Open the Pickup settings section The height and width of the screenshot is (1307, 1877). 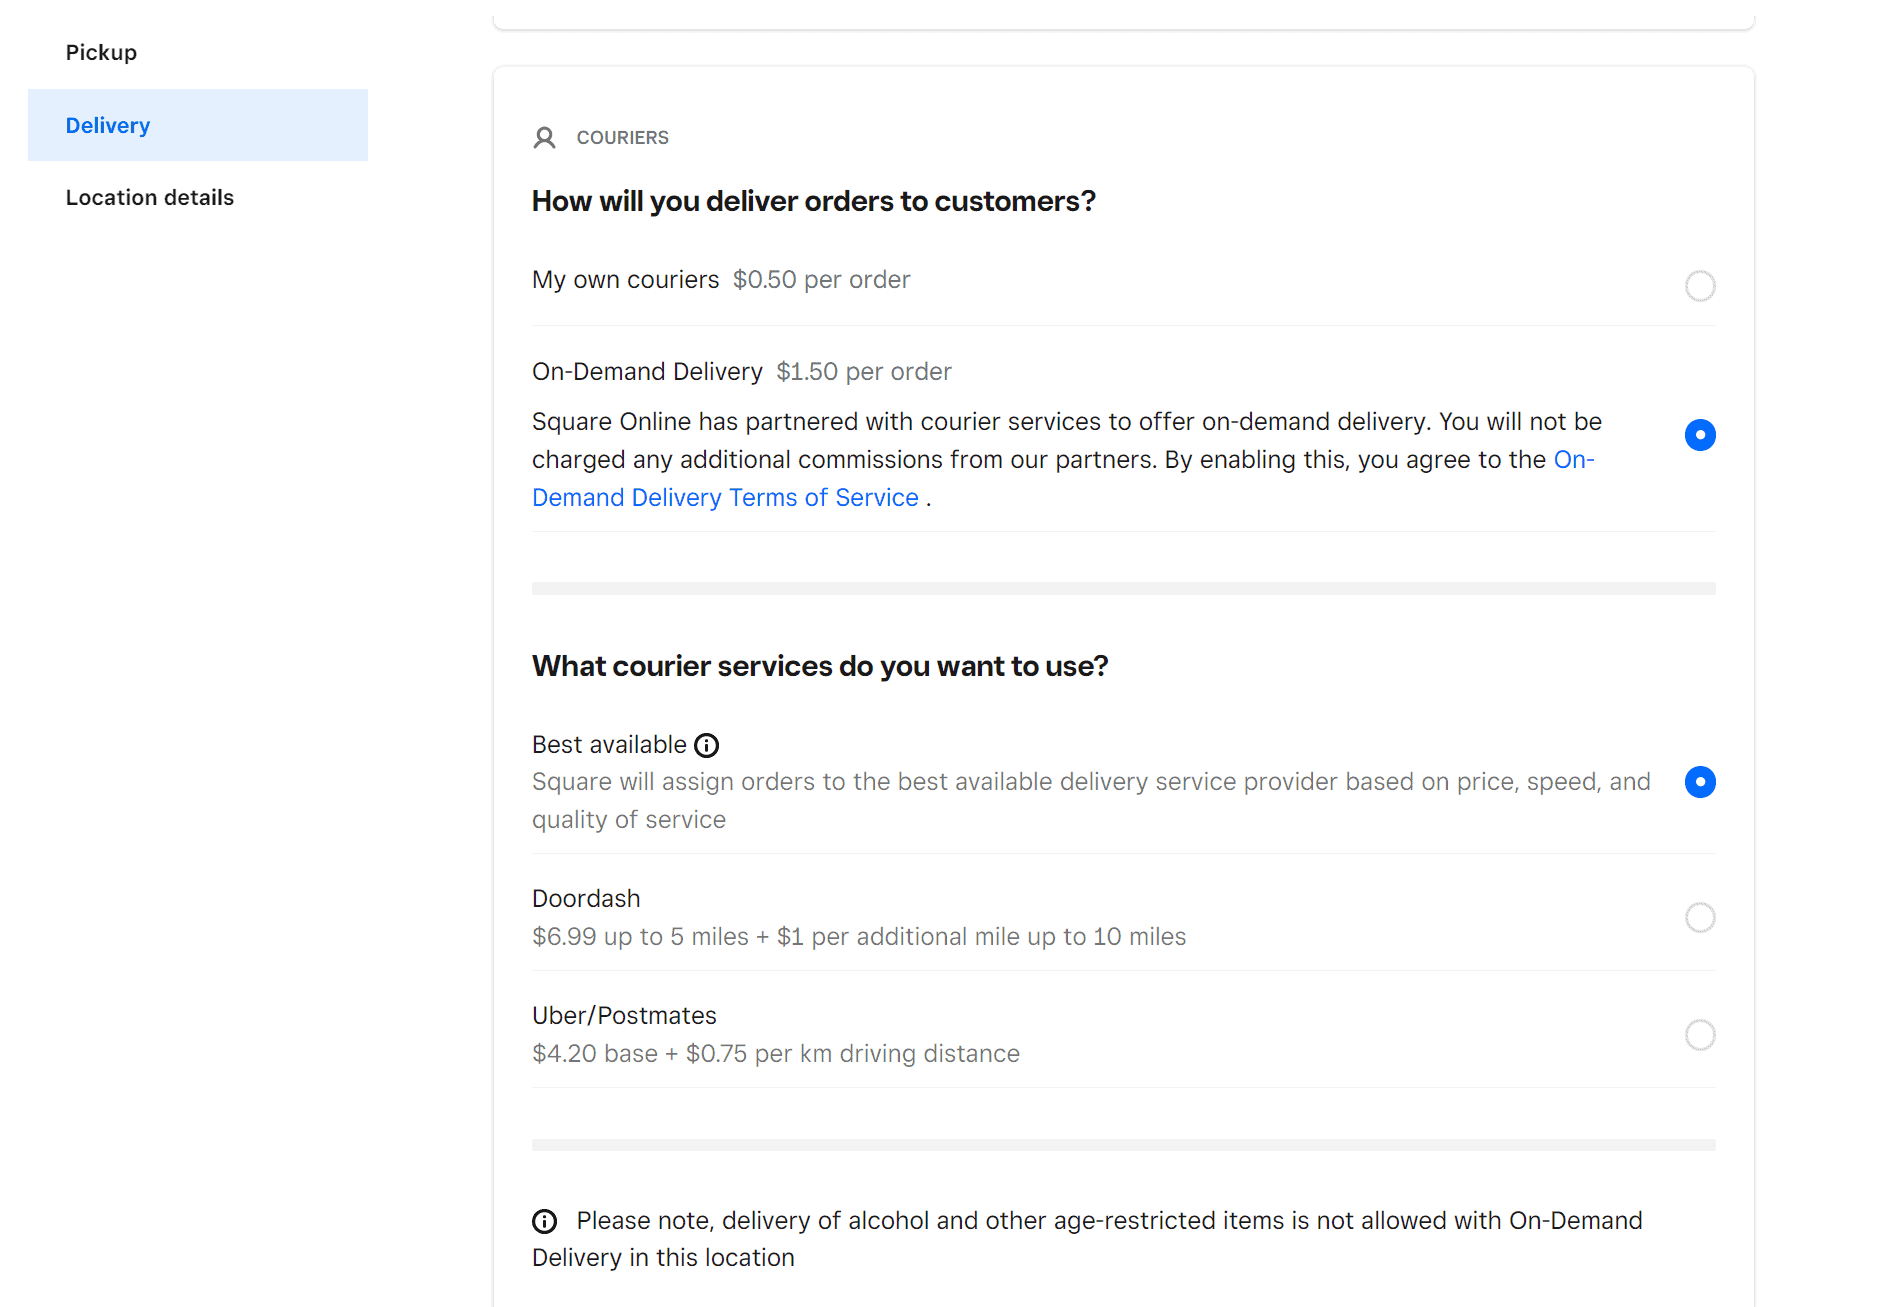tap(101, 52)
